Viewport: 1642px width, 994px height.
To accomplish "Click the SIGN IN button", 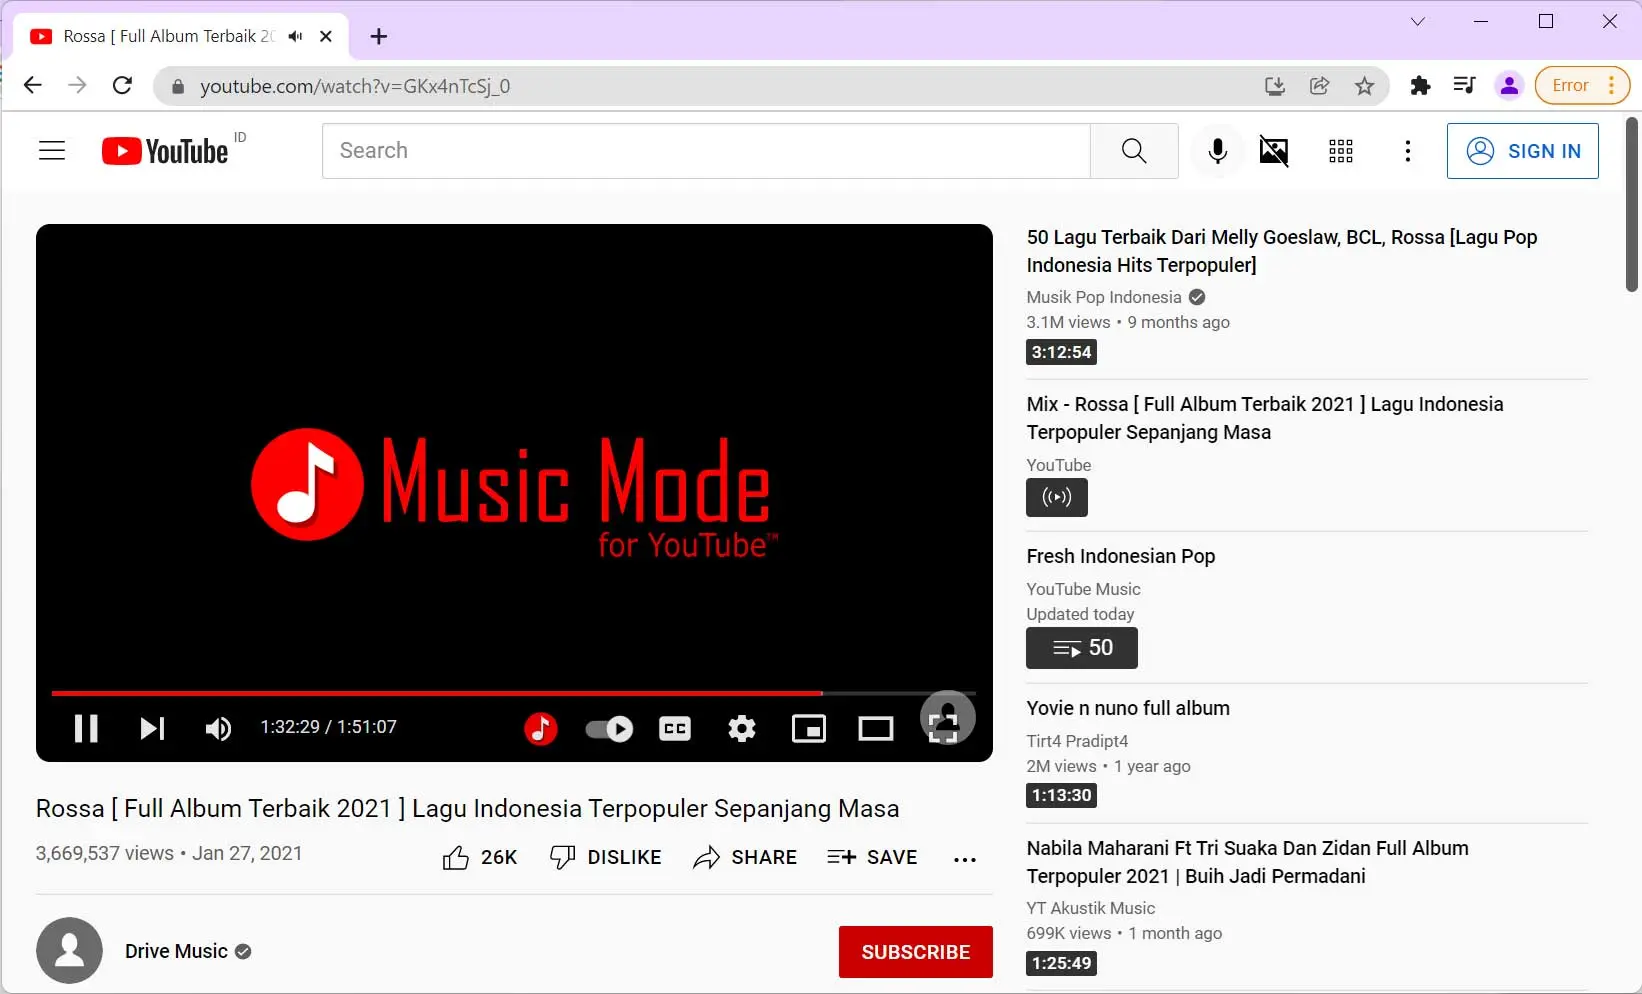I will (x=1522, y=151).
